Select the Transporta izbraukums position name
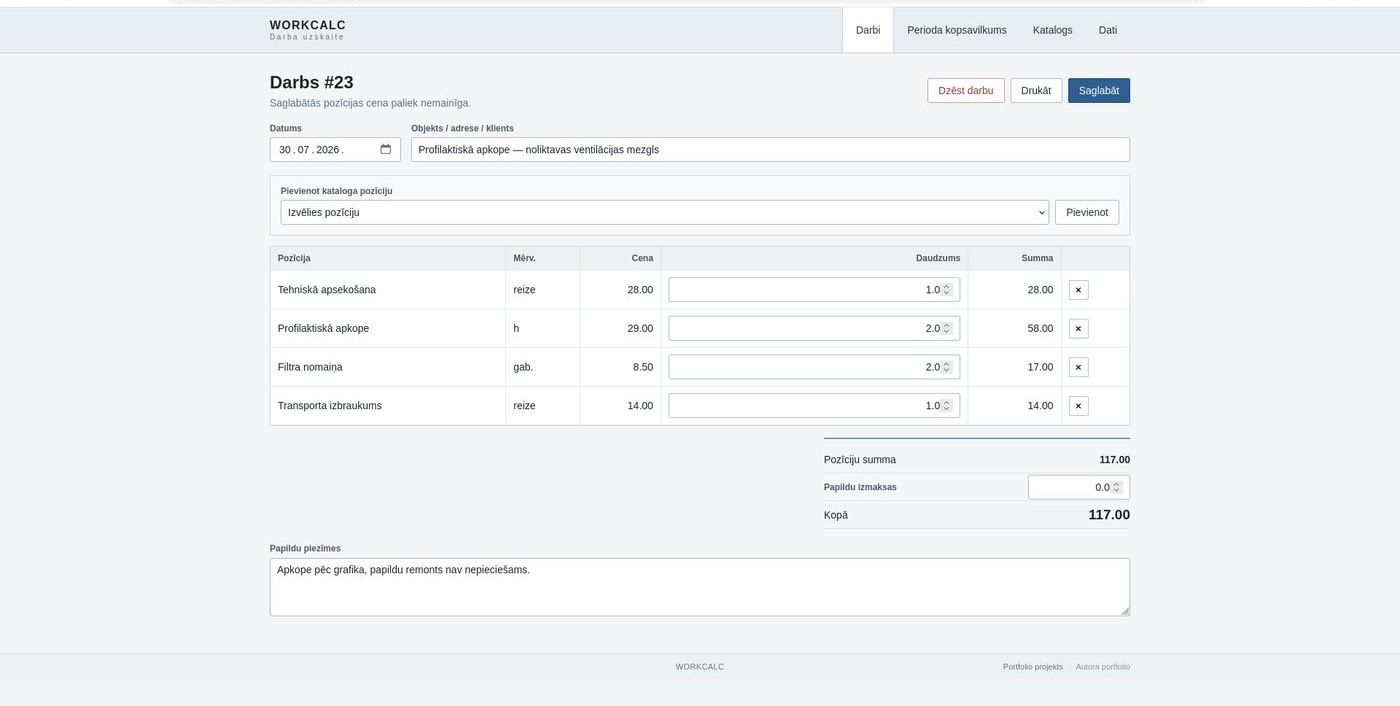Screen dimensions: 1400x706 [330, 406]
